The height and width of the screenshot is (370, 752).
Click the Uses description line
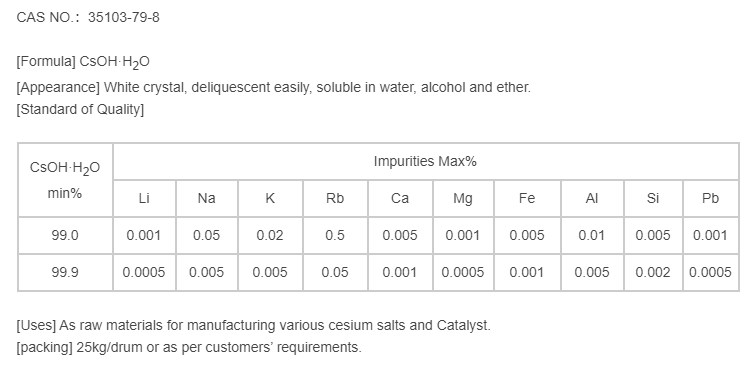[254, 325]
